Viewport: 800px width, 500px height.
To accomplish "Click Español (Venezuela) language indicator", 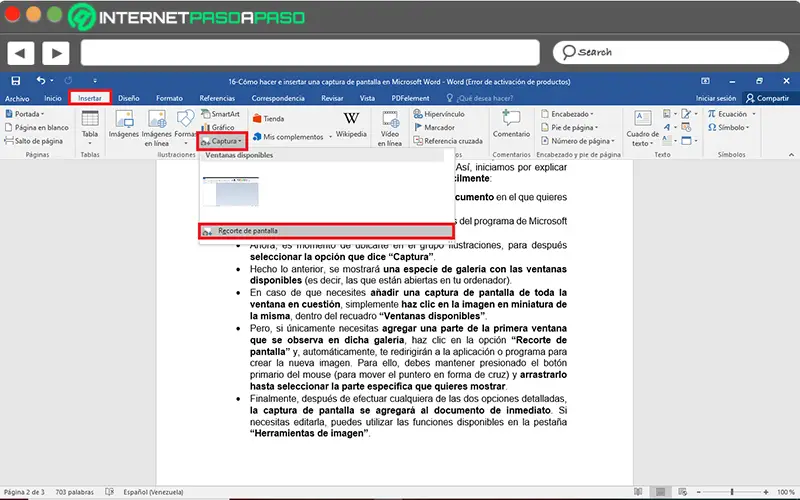I will (153, 492).
